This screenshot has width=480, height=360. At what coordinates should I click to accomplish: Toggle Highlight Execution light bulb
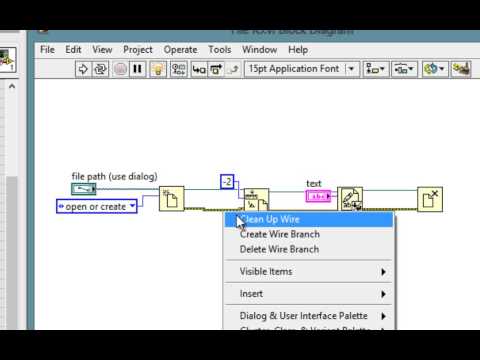[x=158, y=69]
